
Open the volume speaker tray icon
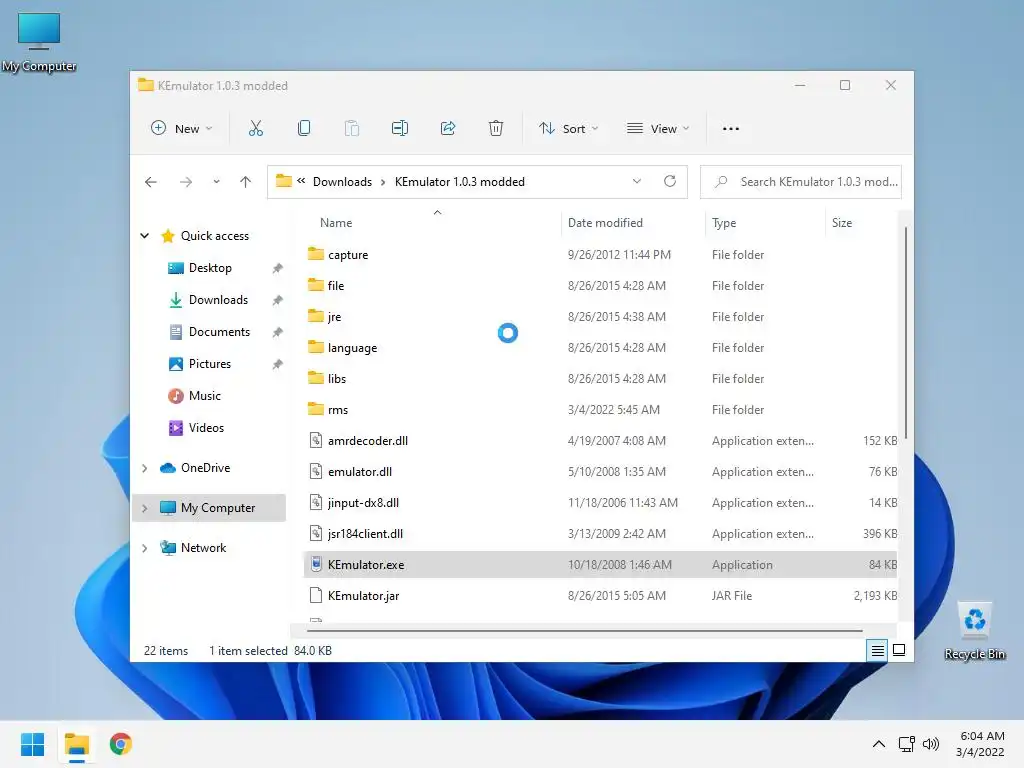click(931, 744)
